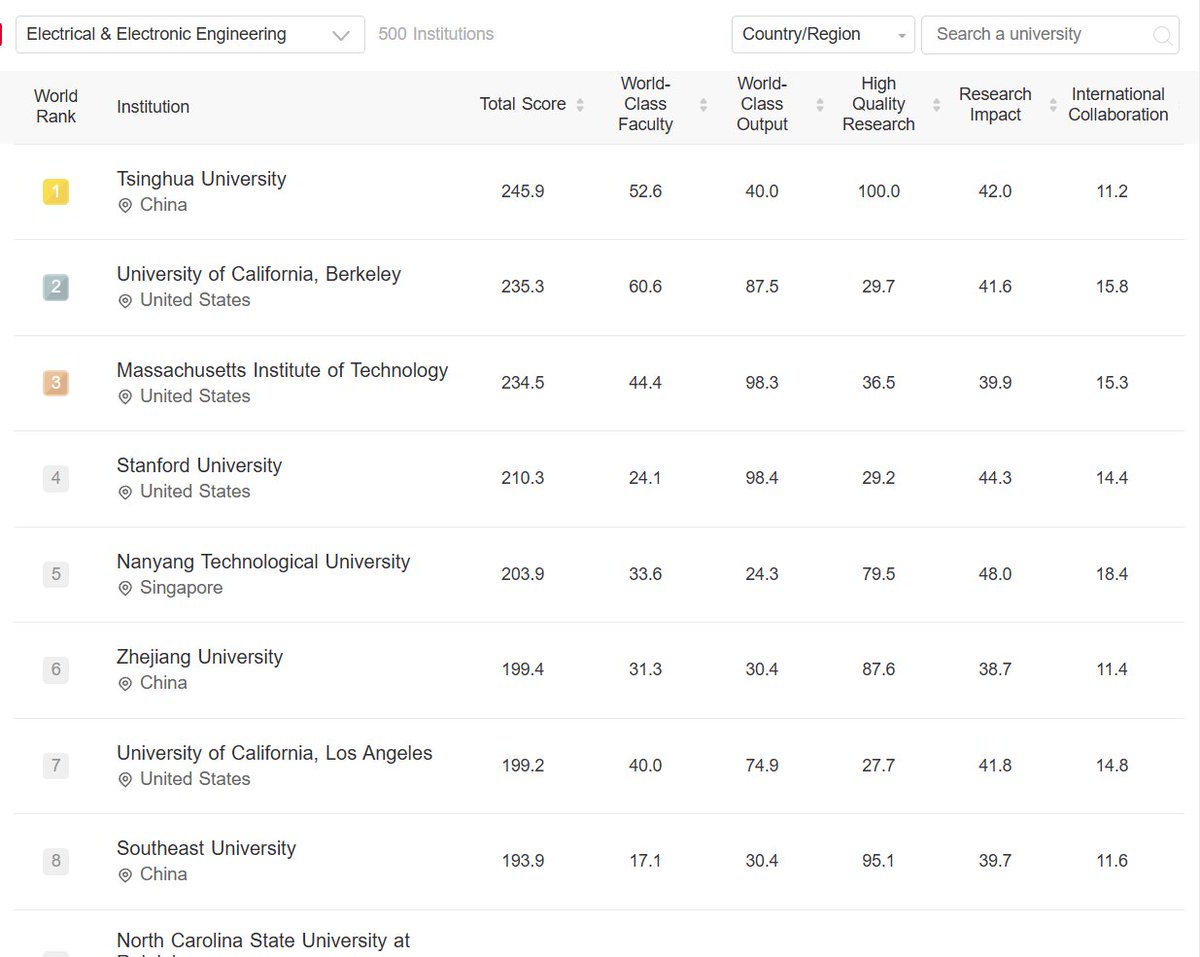Click the rank 7 badge
Viewport: 1200px width, 957px height.
(56, 766)
